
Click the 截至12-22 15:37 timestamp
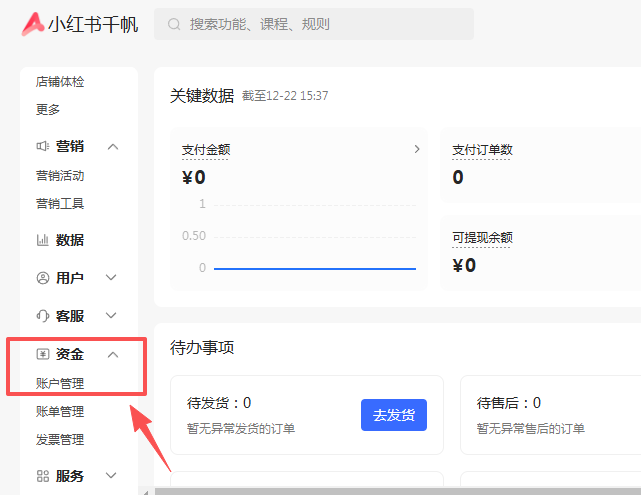pos(285,96)
